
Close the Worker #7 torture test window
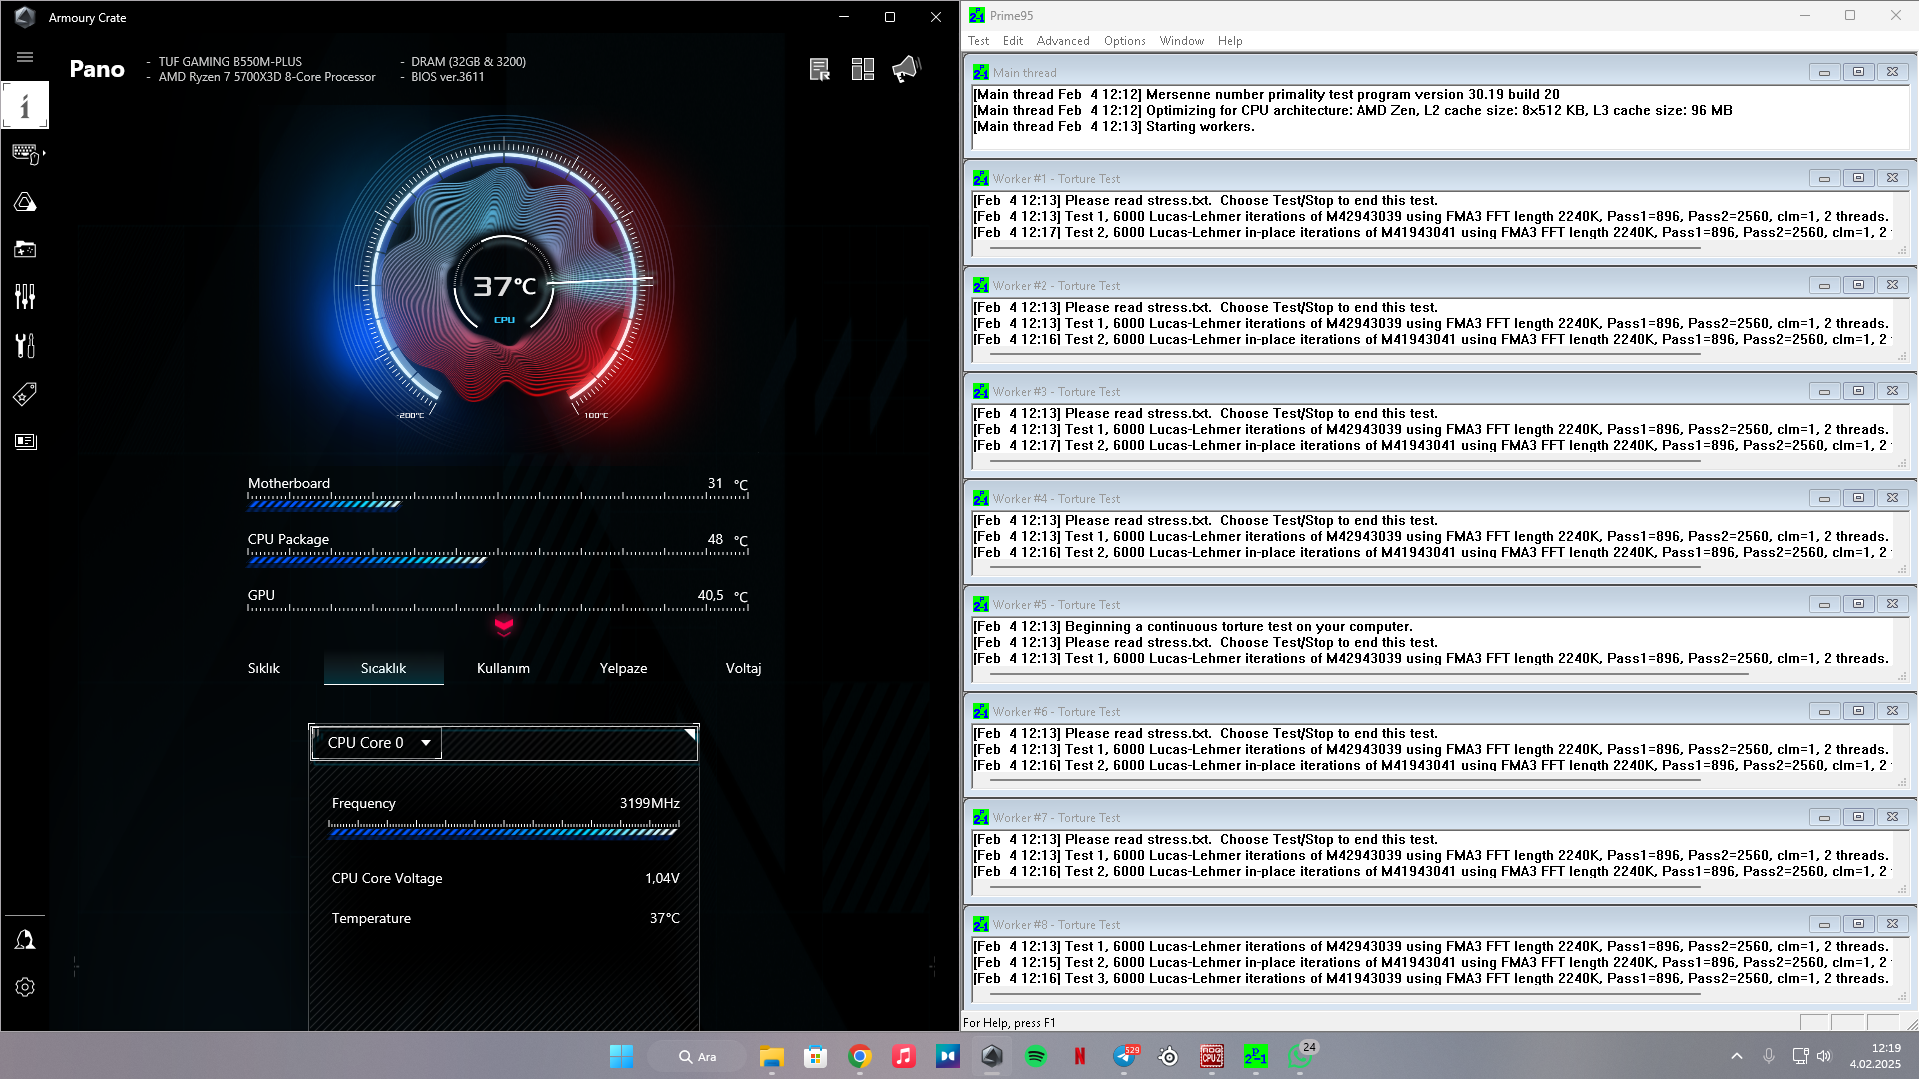click(x=1892, y=817)
